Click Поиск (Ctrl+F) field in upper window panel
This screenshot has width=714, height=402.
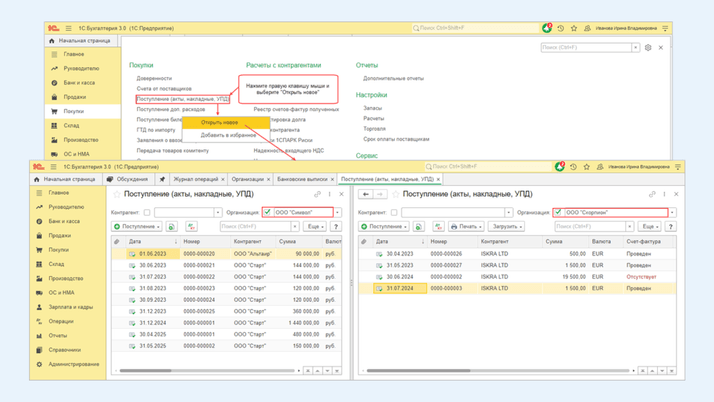[586, 47]
